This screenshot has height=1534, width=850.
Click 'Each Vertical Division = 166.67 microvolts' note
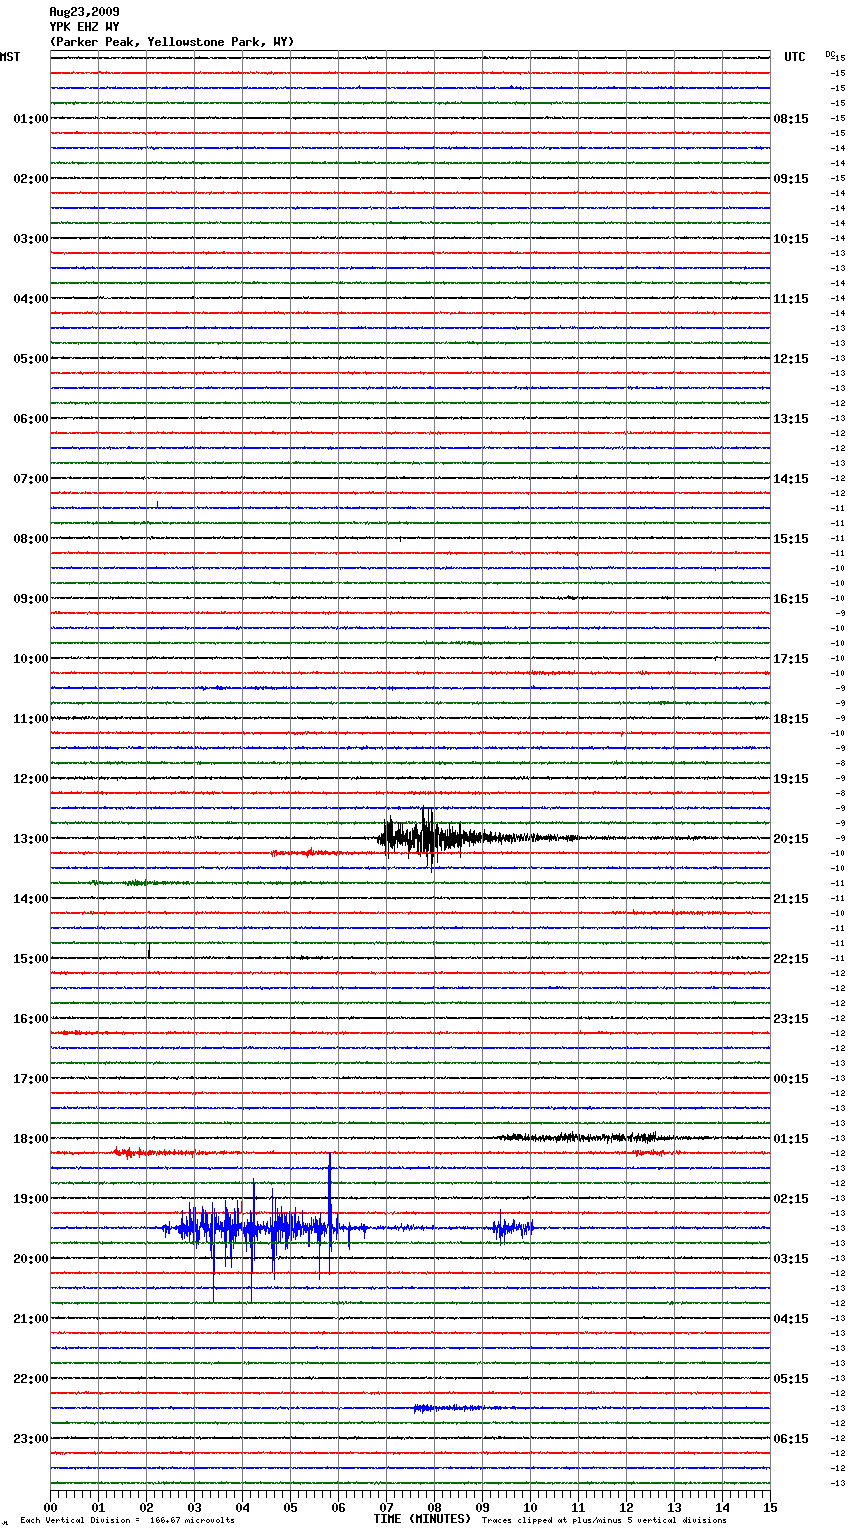[x=127, y=1521]
